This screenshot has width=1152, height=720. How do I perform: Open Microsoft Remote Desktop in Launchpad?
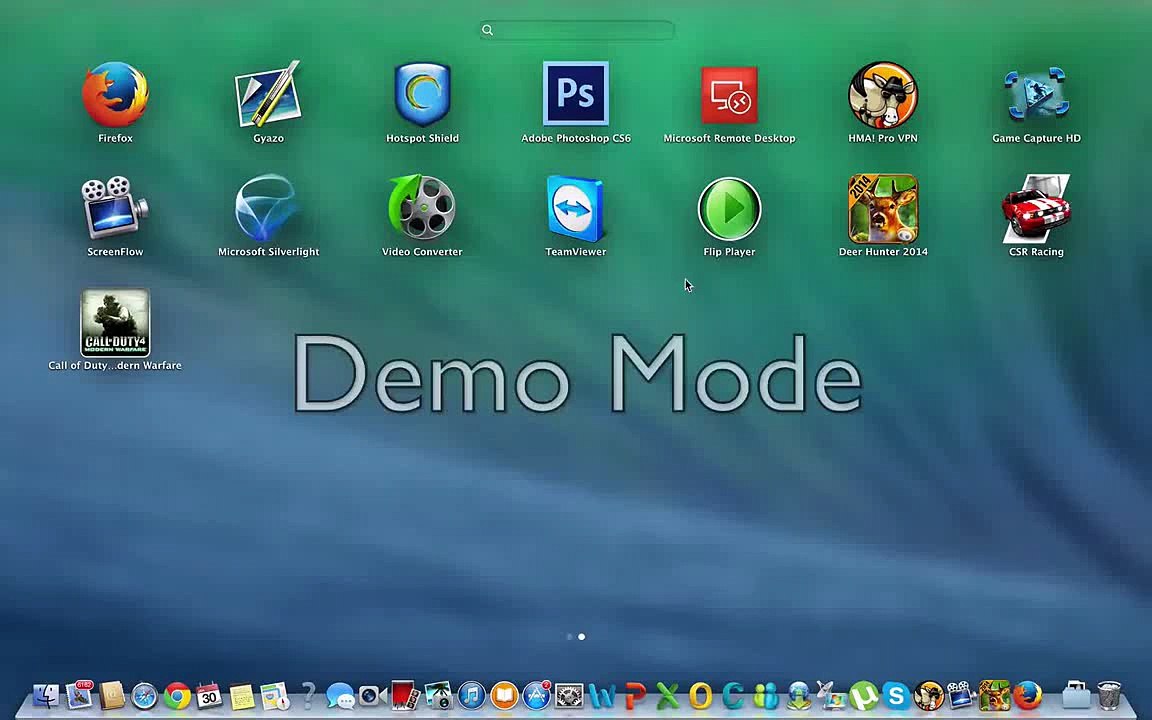730,95
